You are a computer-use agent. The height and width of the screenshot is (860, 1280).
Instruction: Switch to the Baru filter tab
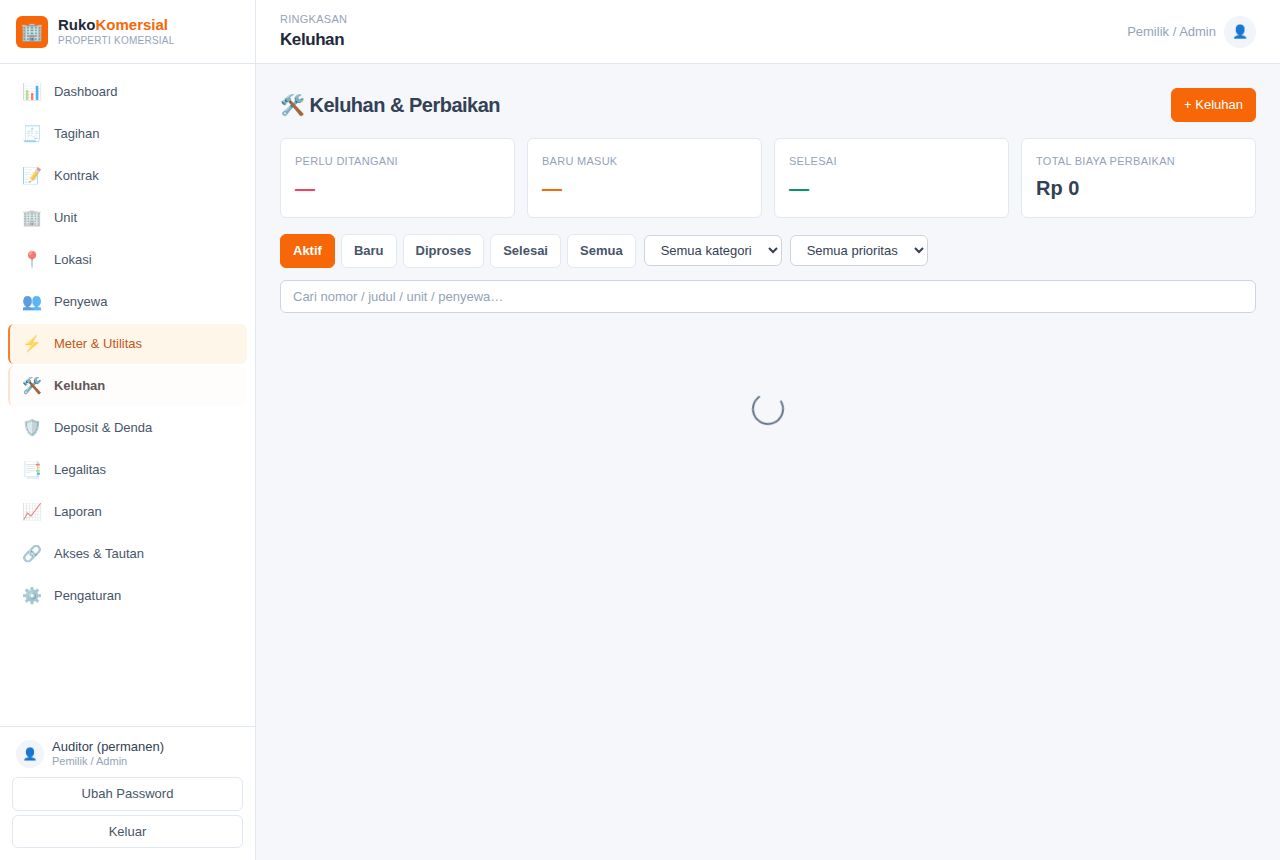tap(369, 251)
